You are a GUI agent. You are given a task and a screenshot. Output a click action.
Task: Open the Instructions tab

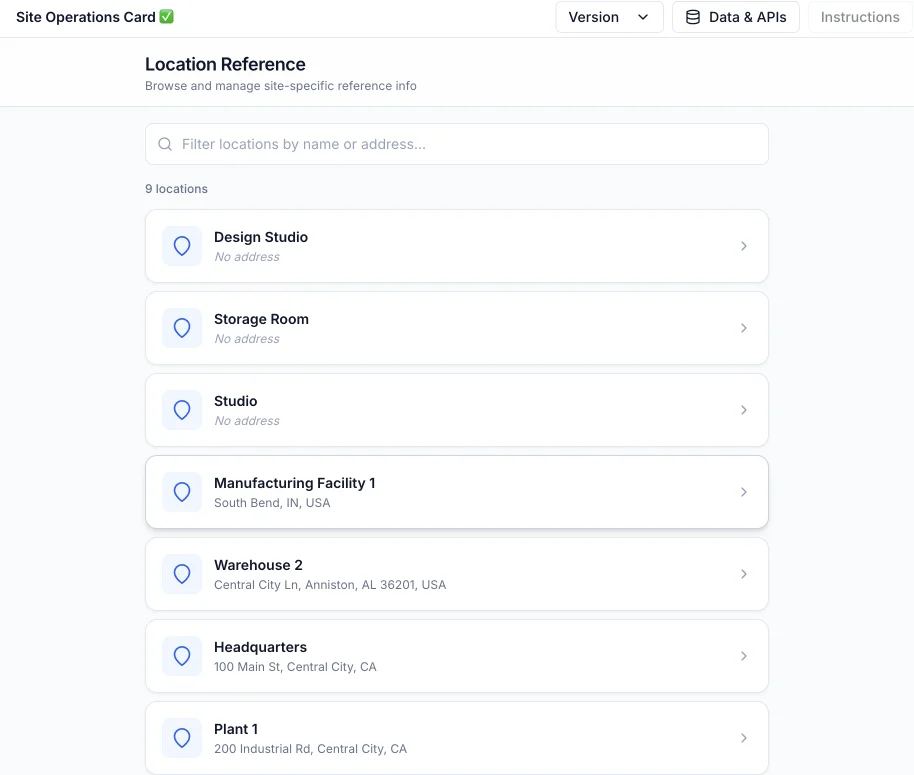pos(860,17)
